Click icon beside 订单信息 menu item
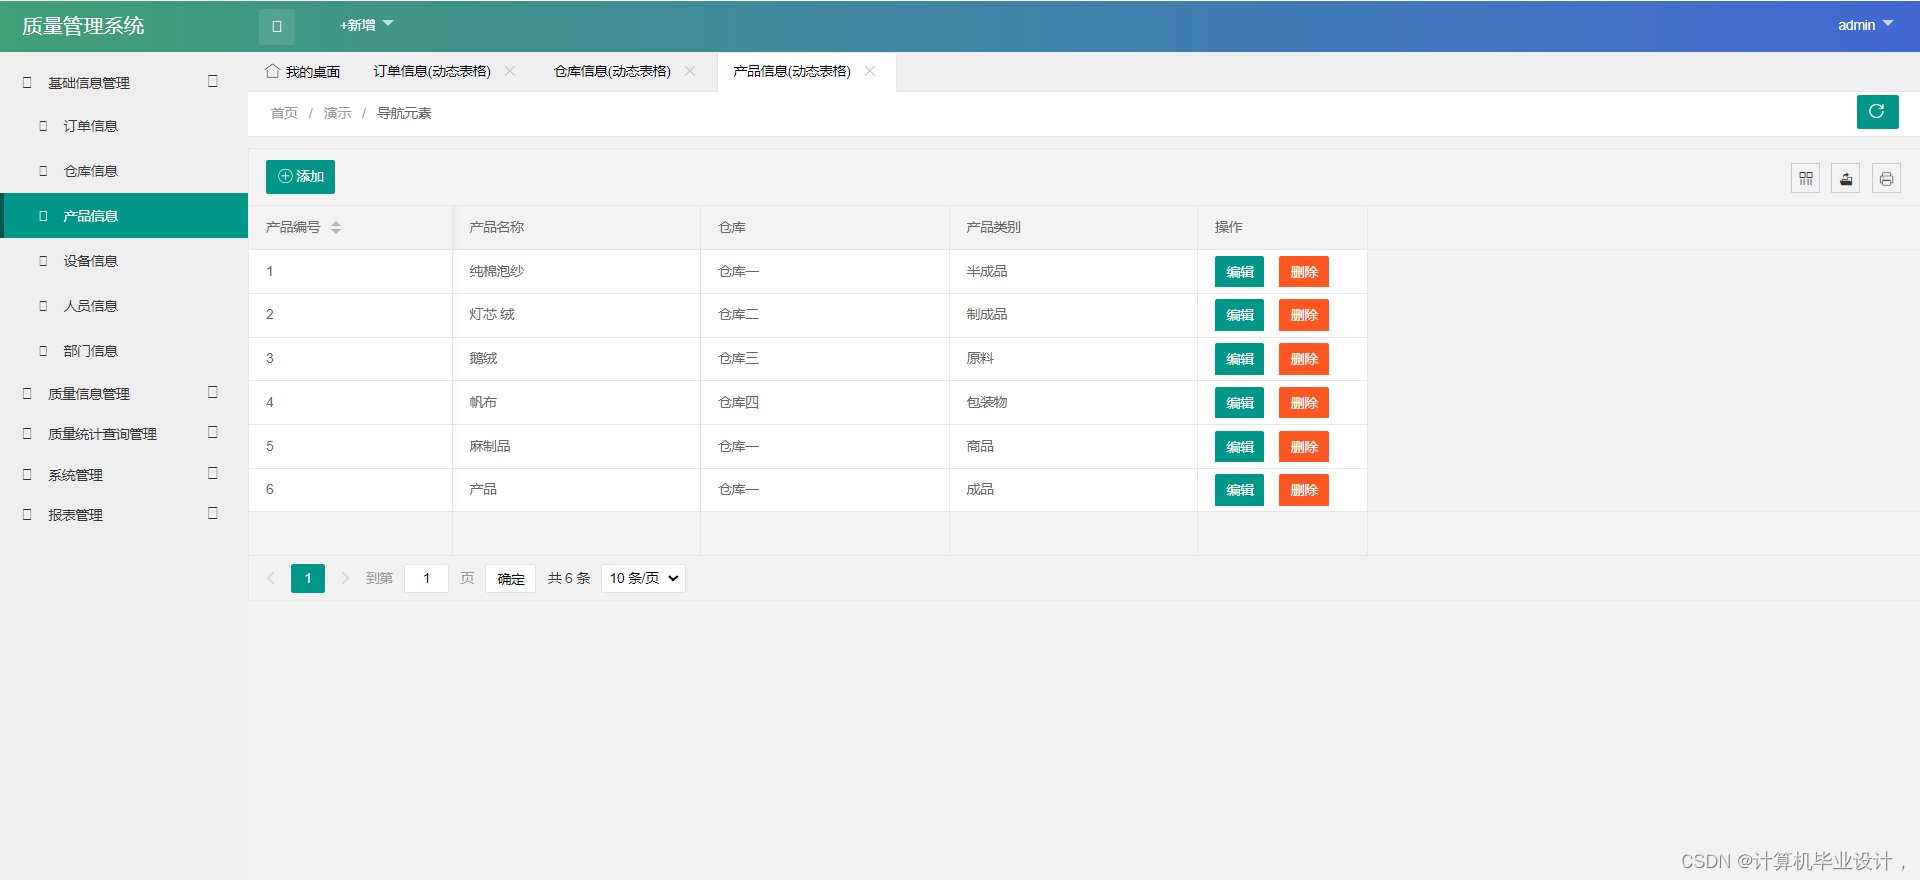 coord(43,126)
